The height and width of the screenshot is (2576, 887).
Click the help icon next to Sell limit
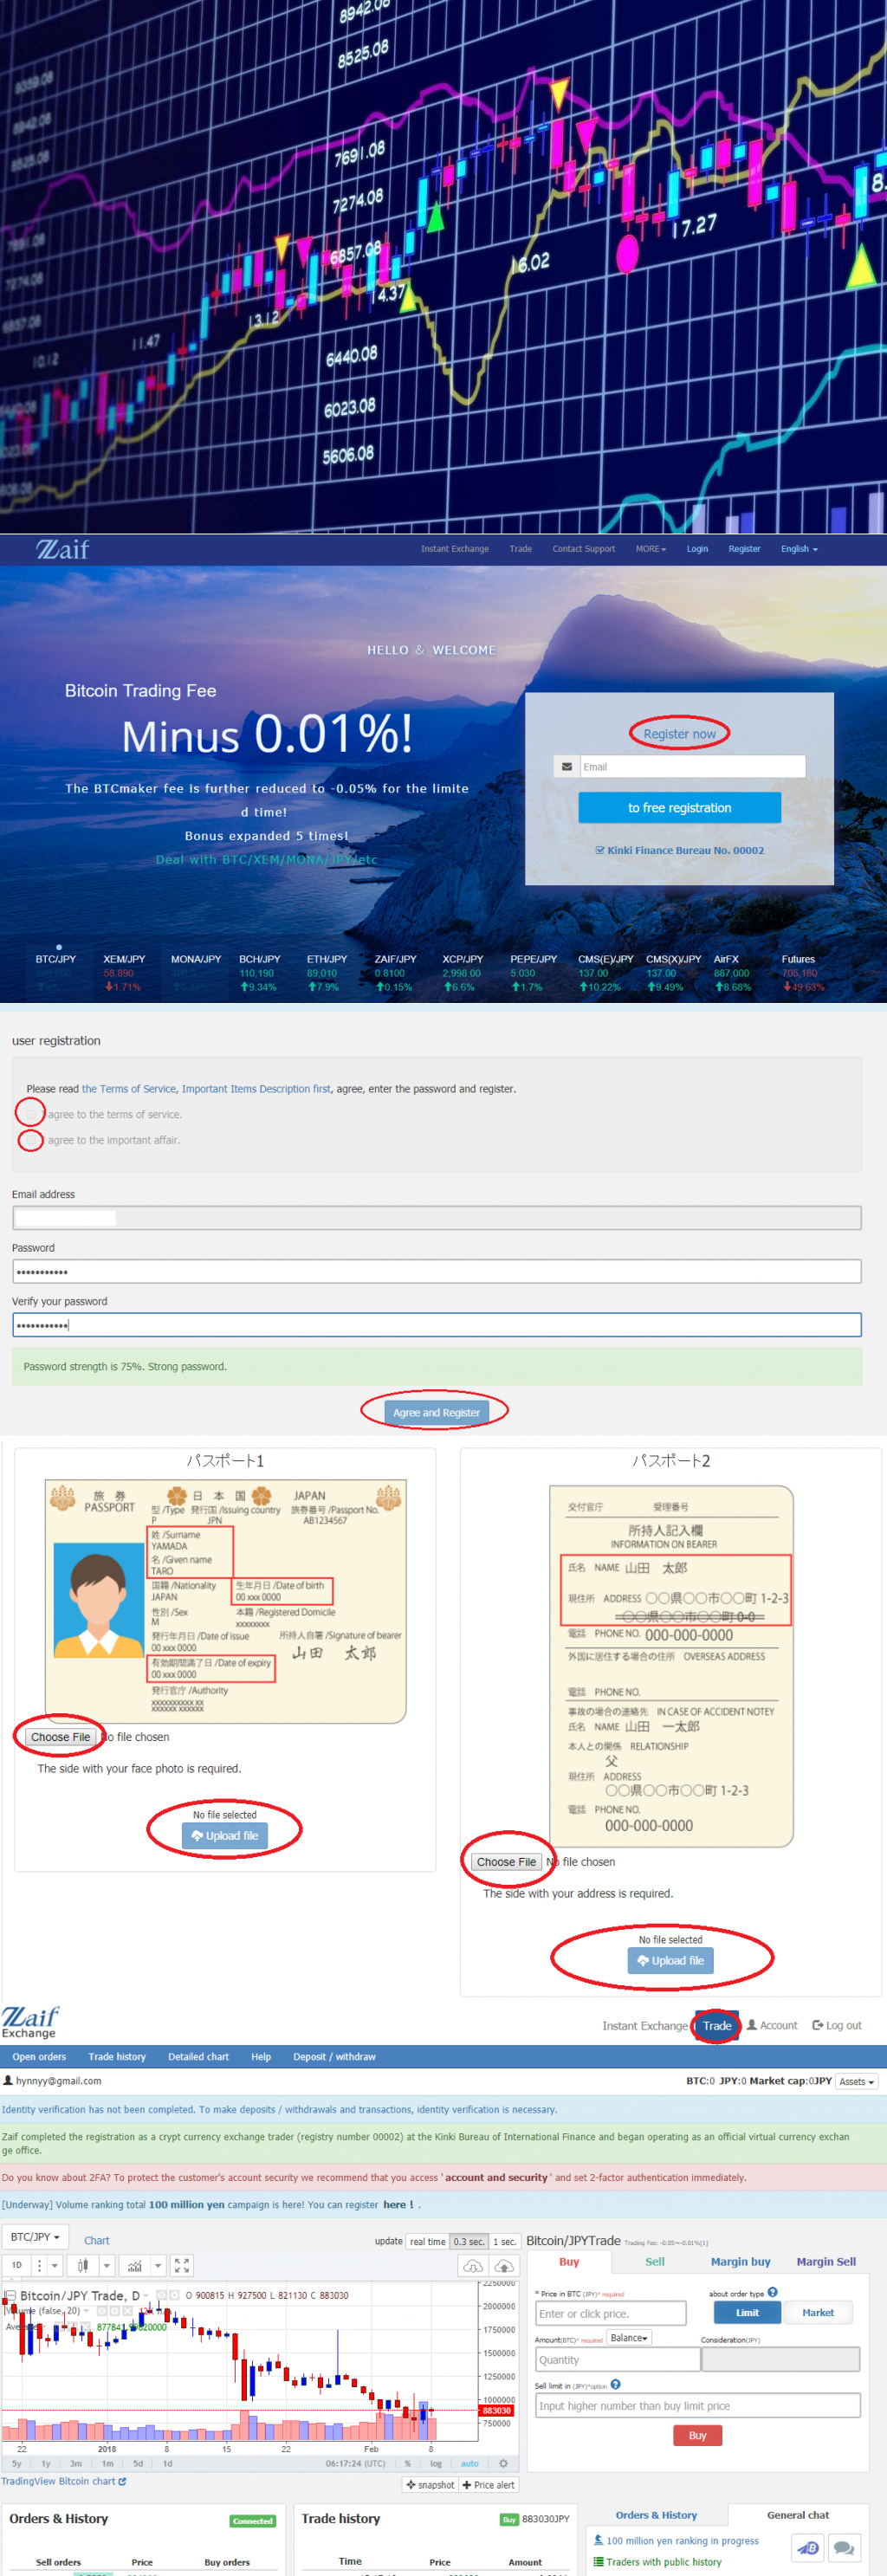tap(615, 2384)
